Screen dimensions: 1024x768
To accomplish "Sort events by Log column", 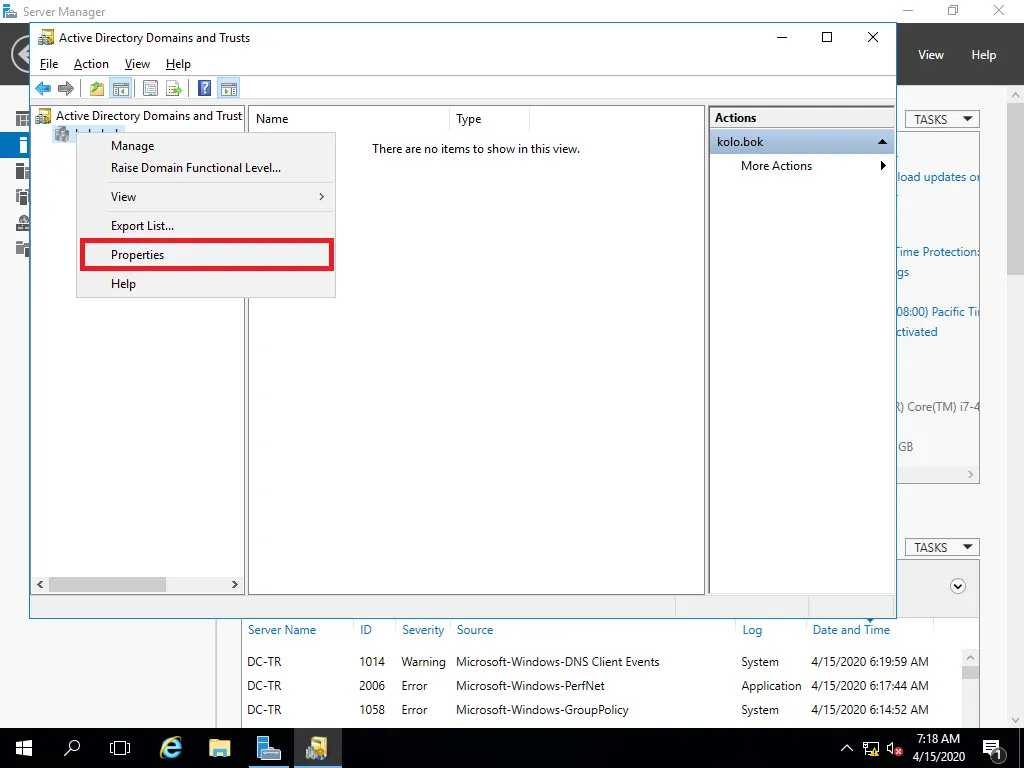I will pos(752,630).
